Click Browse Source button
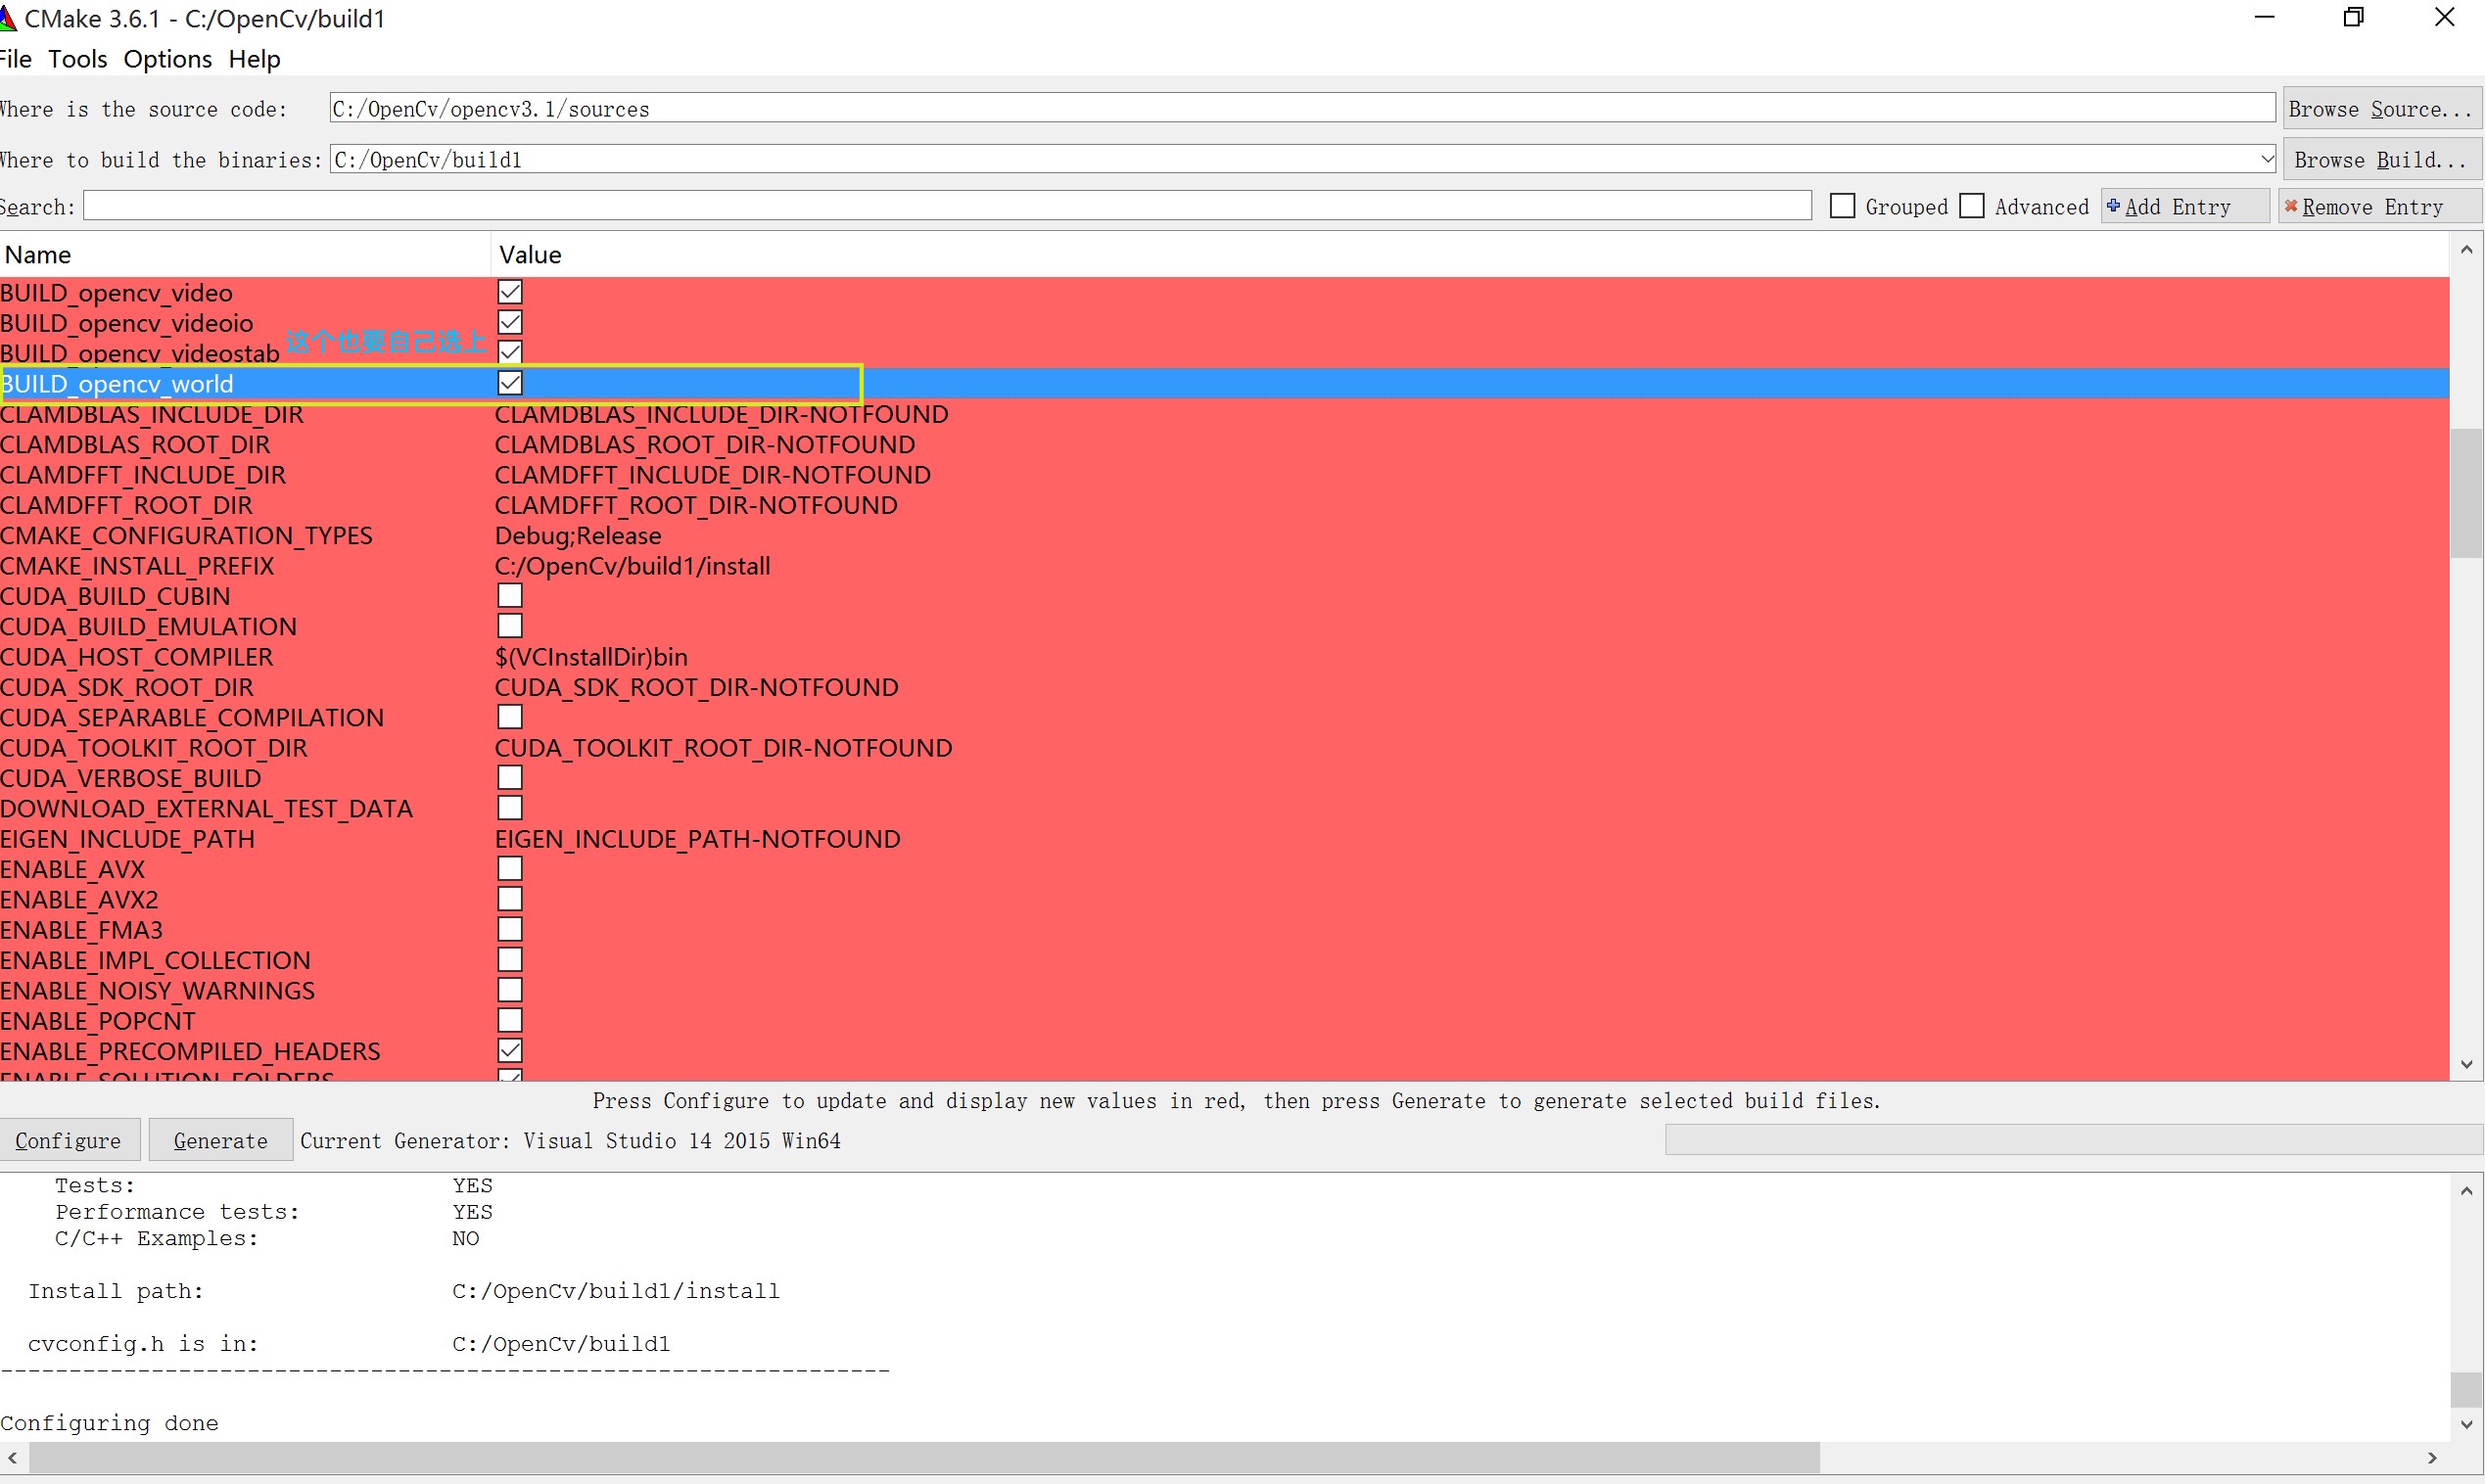Screen dimensions: 2485x1484 pos(2381,108)
